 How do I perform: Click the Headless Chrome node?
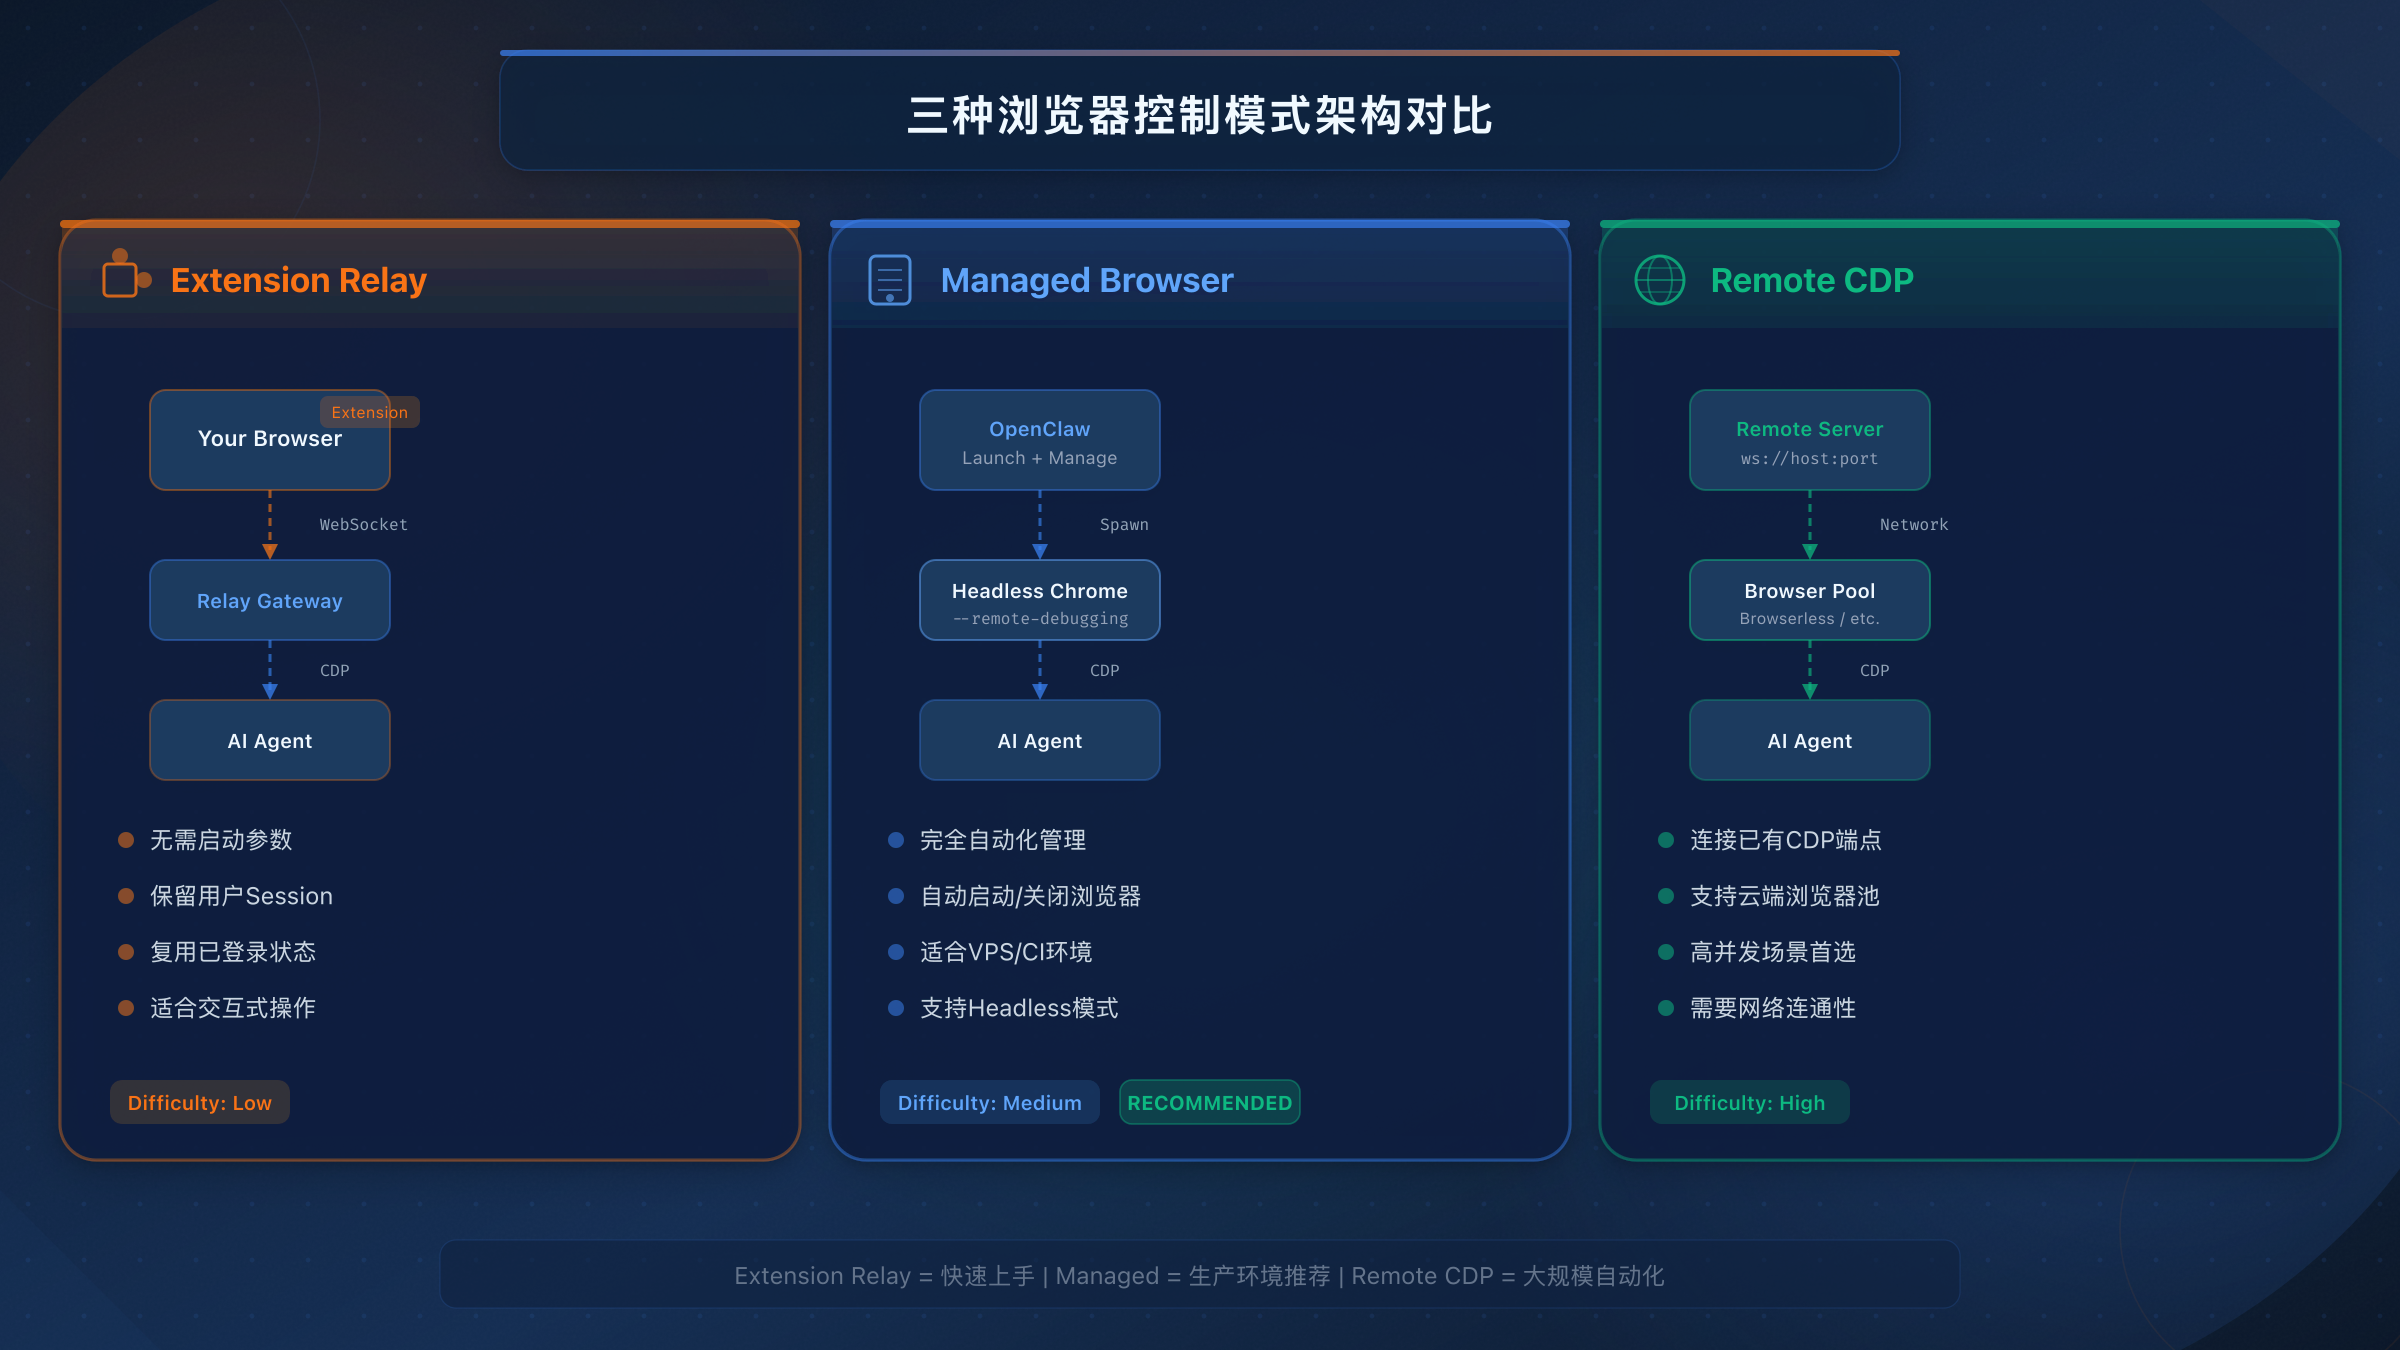pos(1040,600)
